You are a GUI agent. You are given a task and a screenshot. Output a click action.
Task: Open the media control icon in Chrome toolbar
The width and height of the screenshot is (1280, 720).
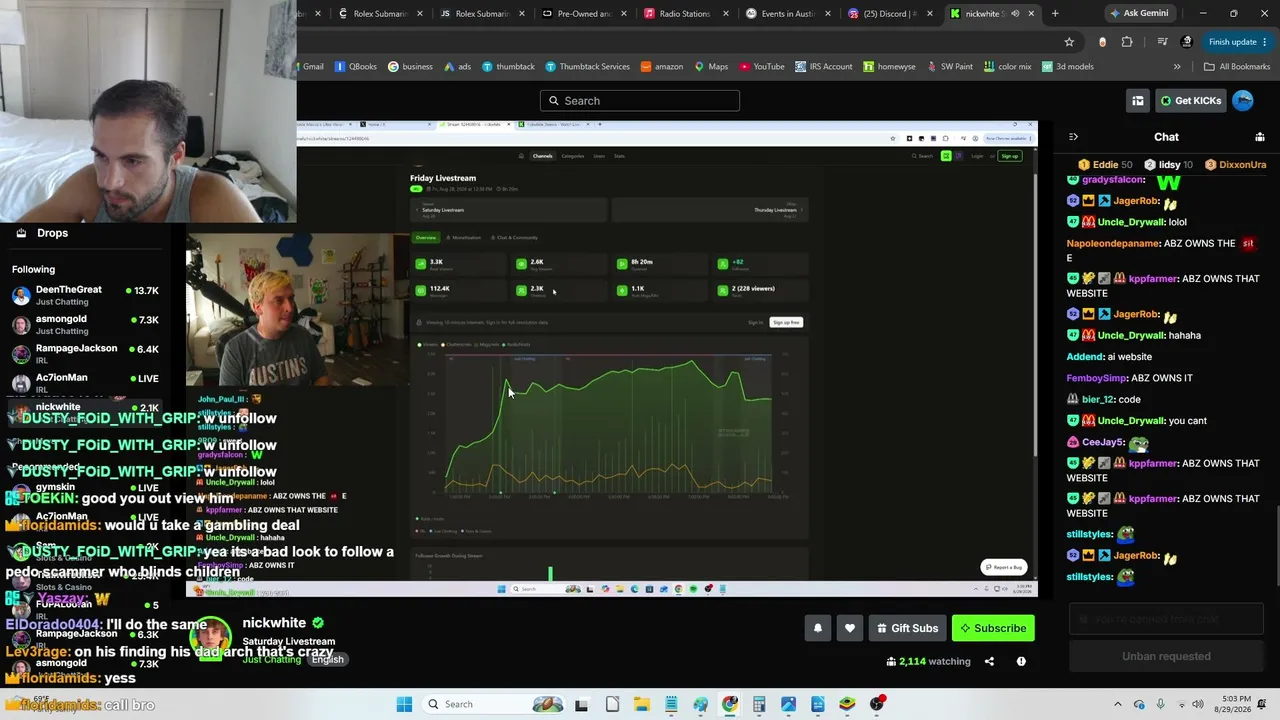(1162, 42)
